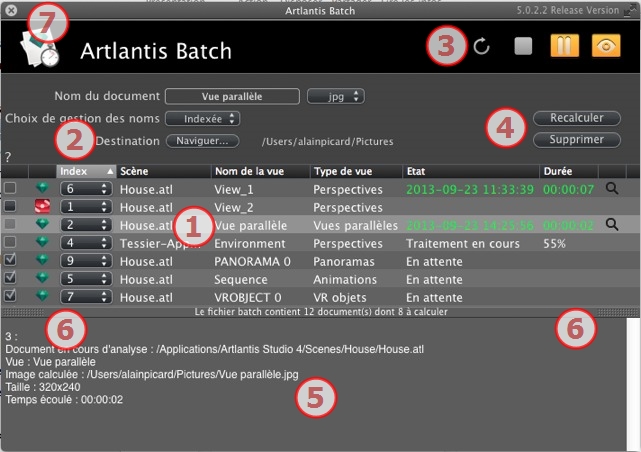The height and width of the screenshot is (452, 641).
Task: Click the green gem icon of PANORAMA 0 row
Action: tap(42, 260)
